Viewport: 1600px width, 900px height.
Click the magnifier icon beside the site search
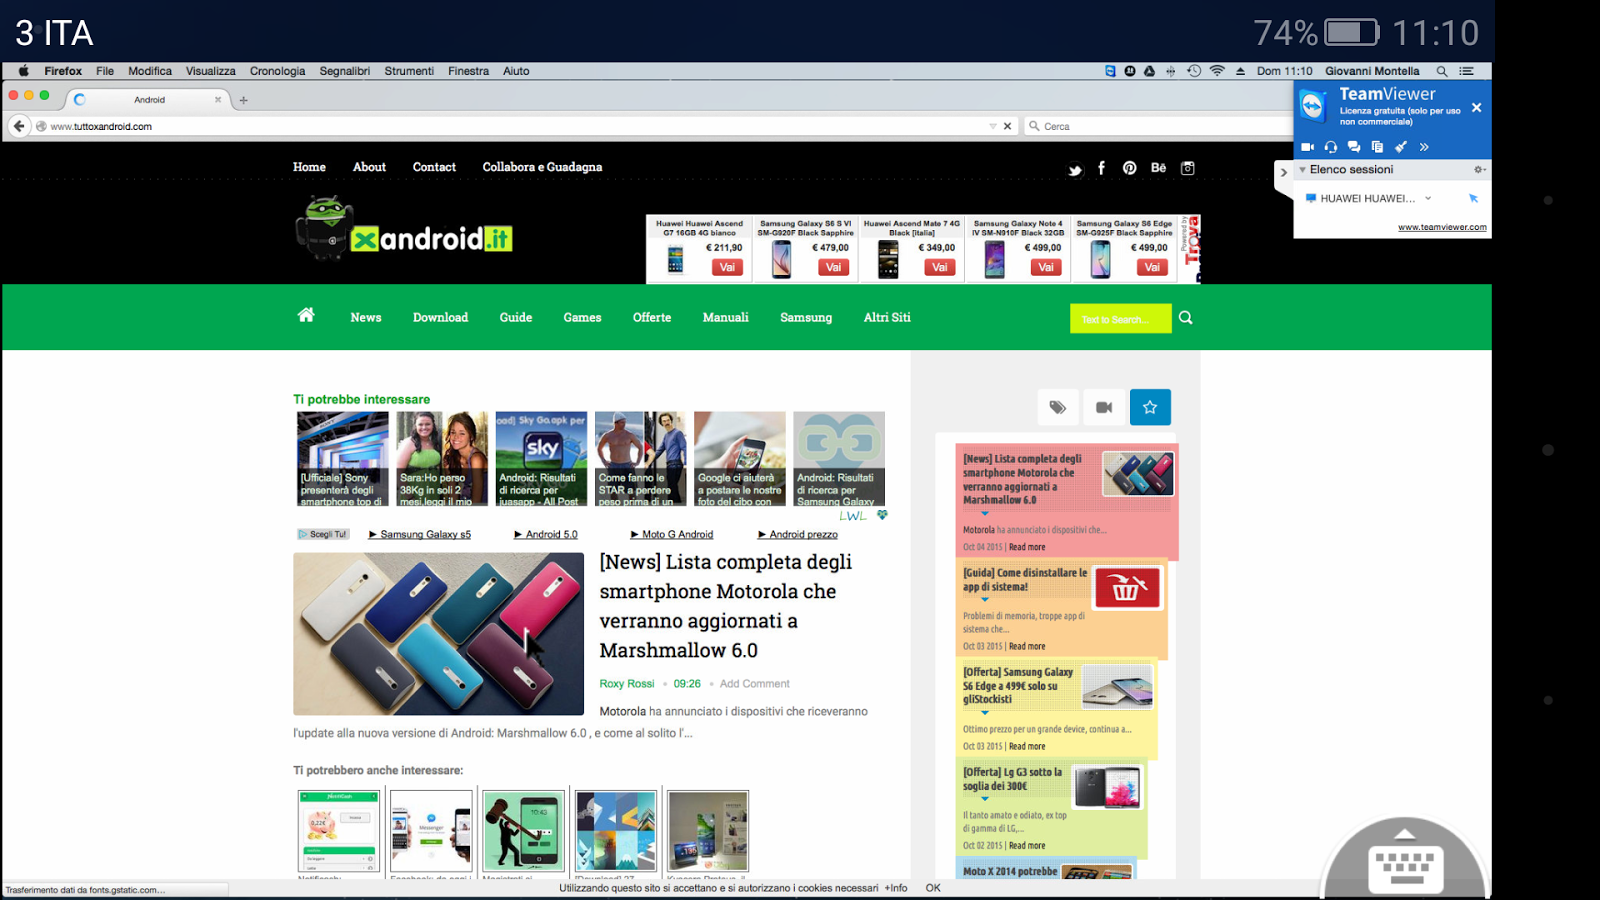pos(1186,318)
